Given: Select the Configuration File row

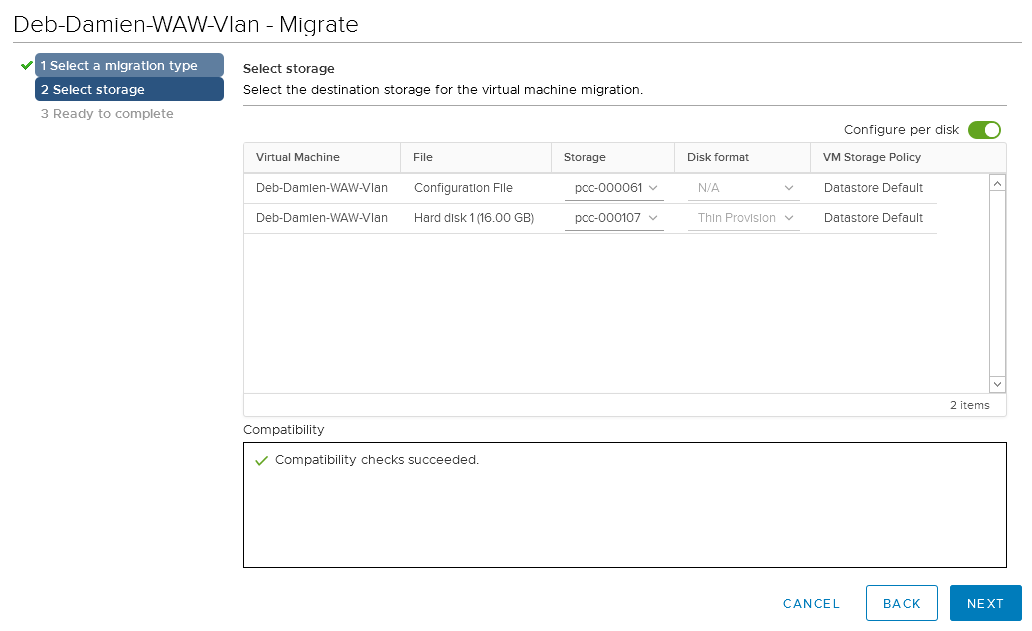Looking at the screenshot, I should click(x=320, y=187).
